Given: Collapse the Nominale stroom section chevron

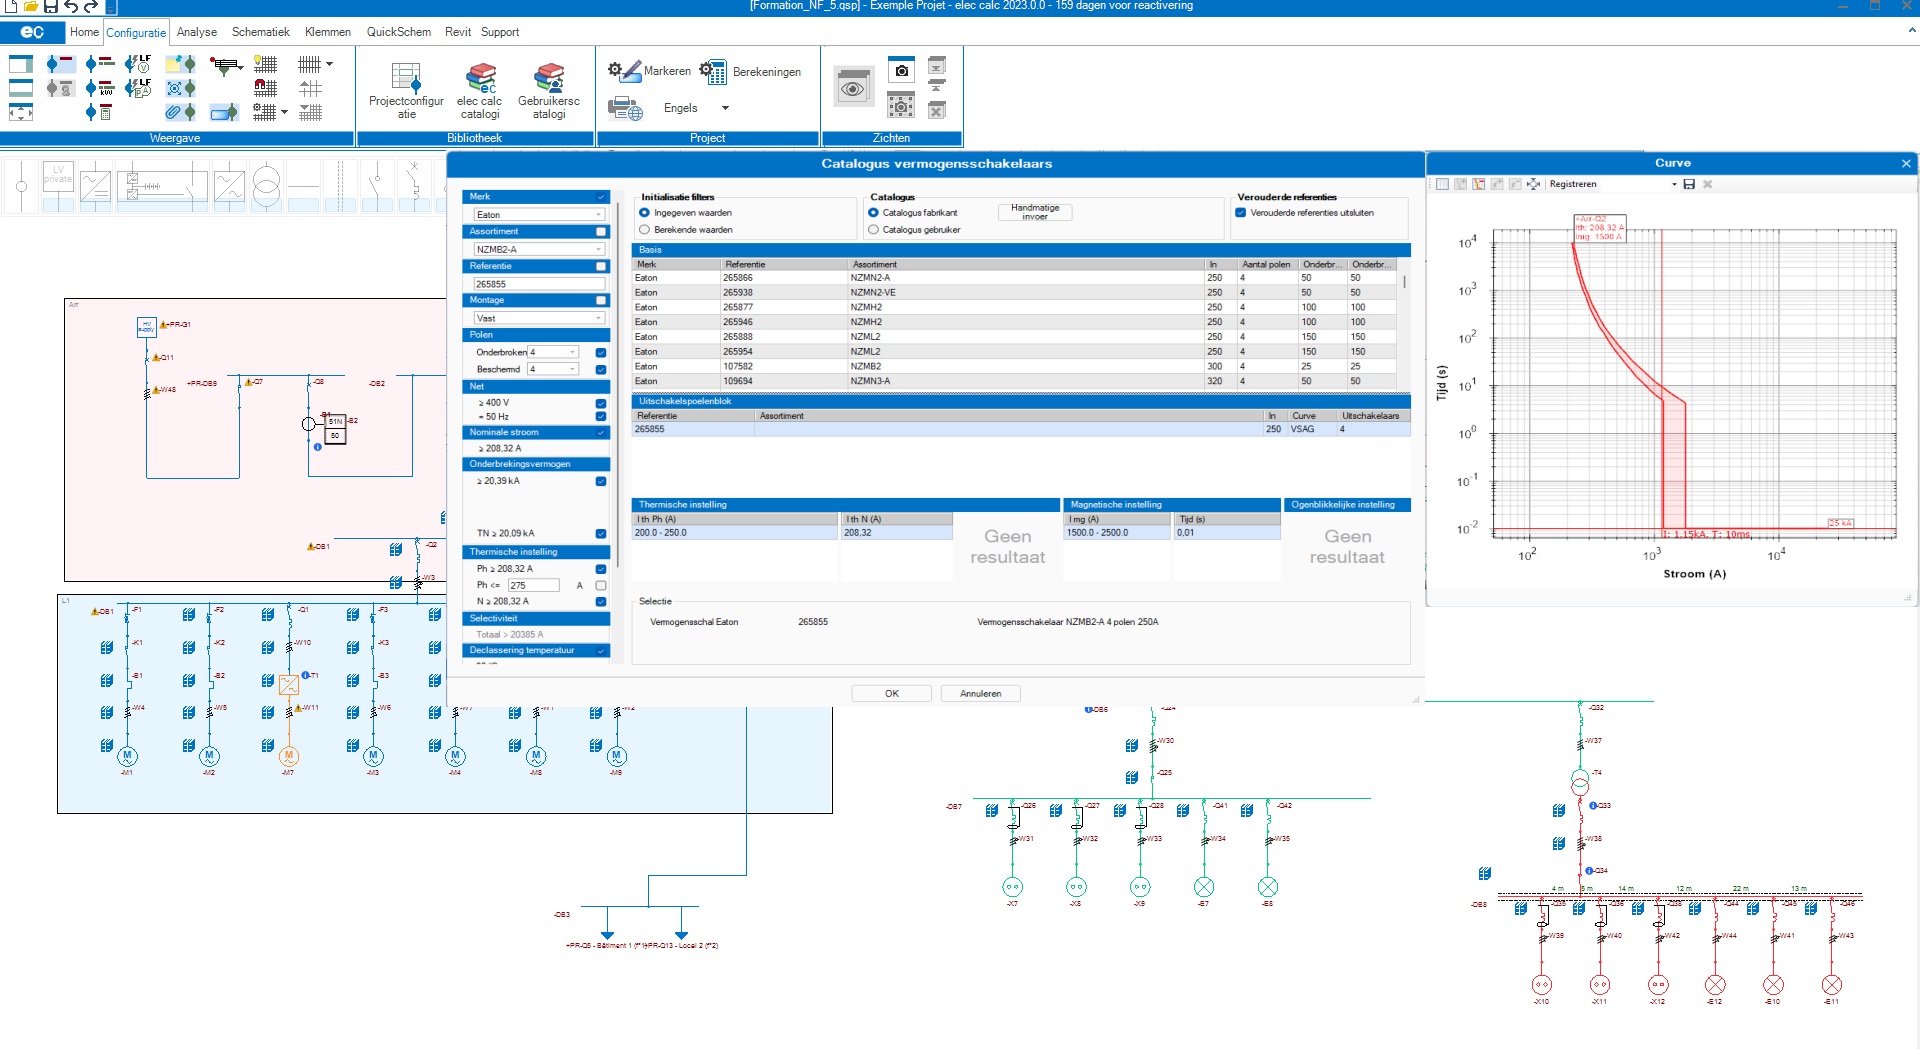Looking at the screenshot, I should [601, 433].
